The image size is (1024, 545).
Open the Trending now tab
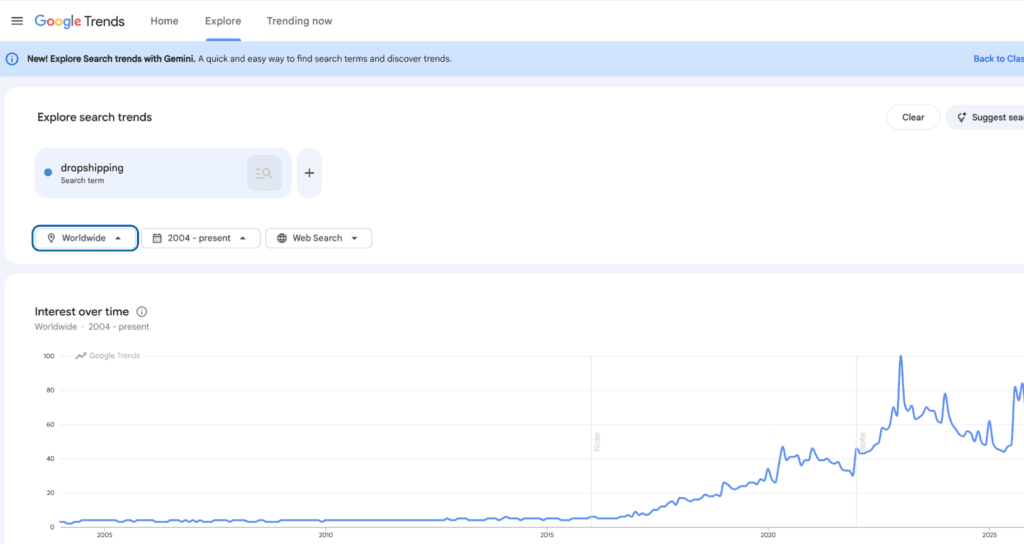[x=299, y=21]
